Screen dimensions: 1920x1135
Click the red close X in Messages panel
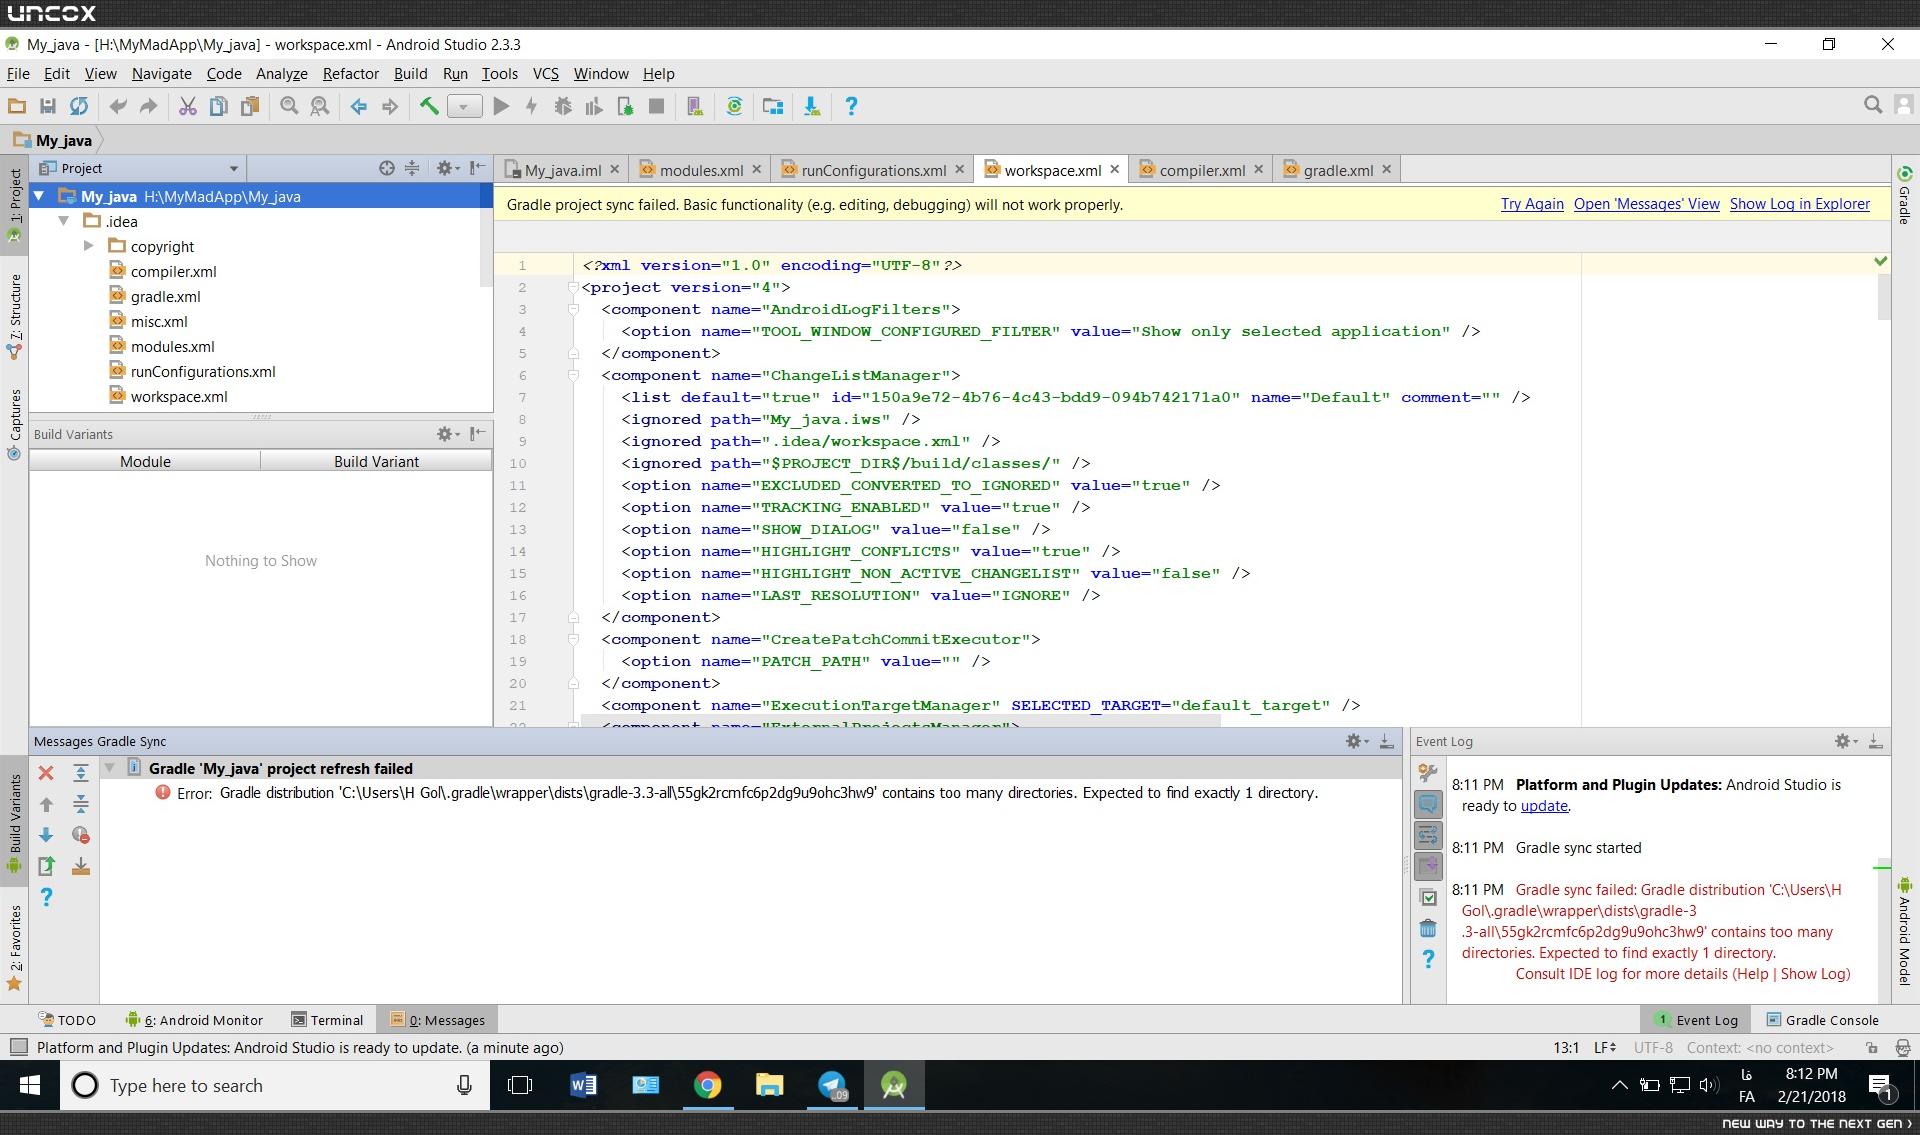coord(46,773)
